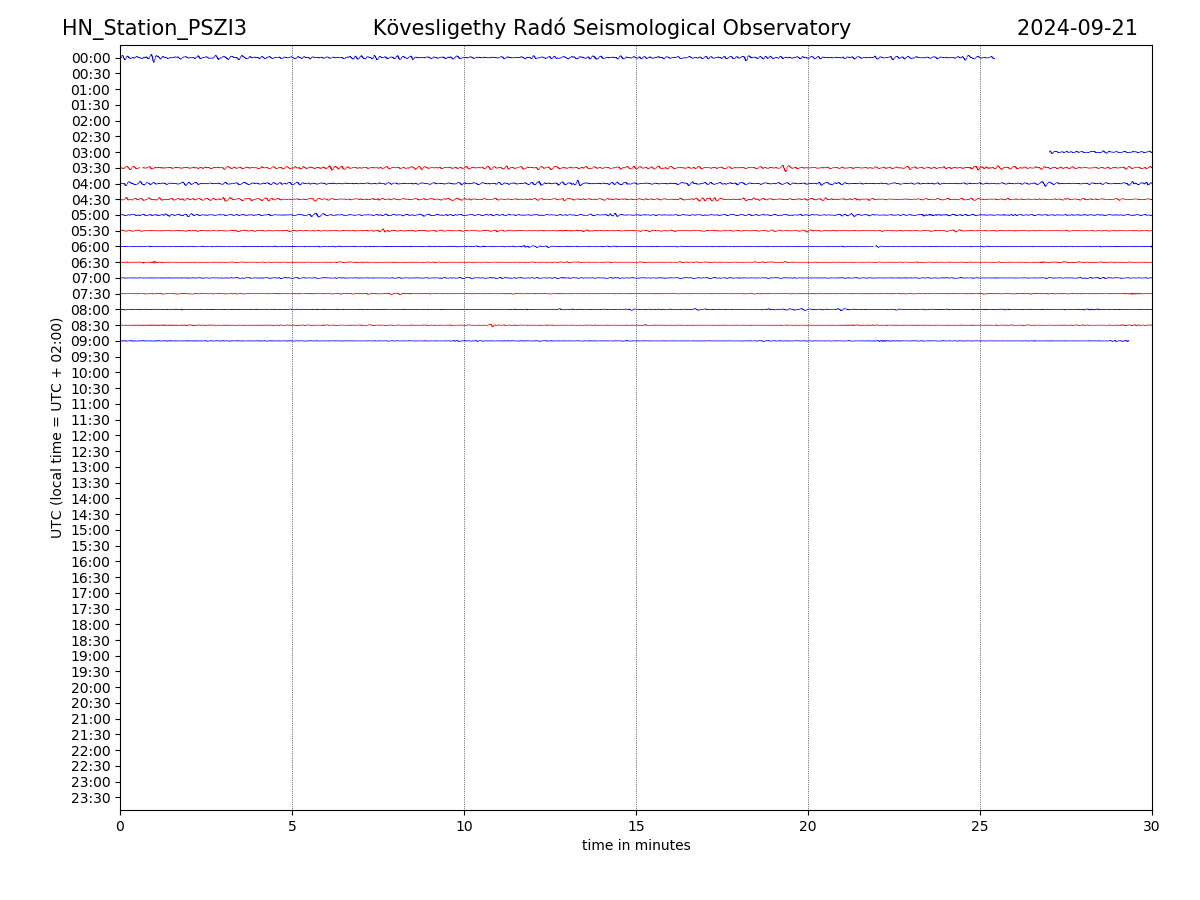1200x900 pixels.
Task: Click the 2024-09-21 date label
Action: pyautogui.click(x=1076, y=28)
